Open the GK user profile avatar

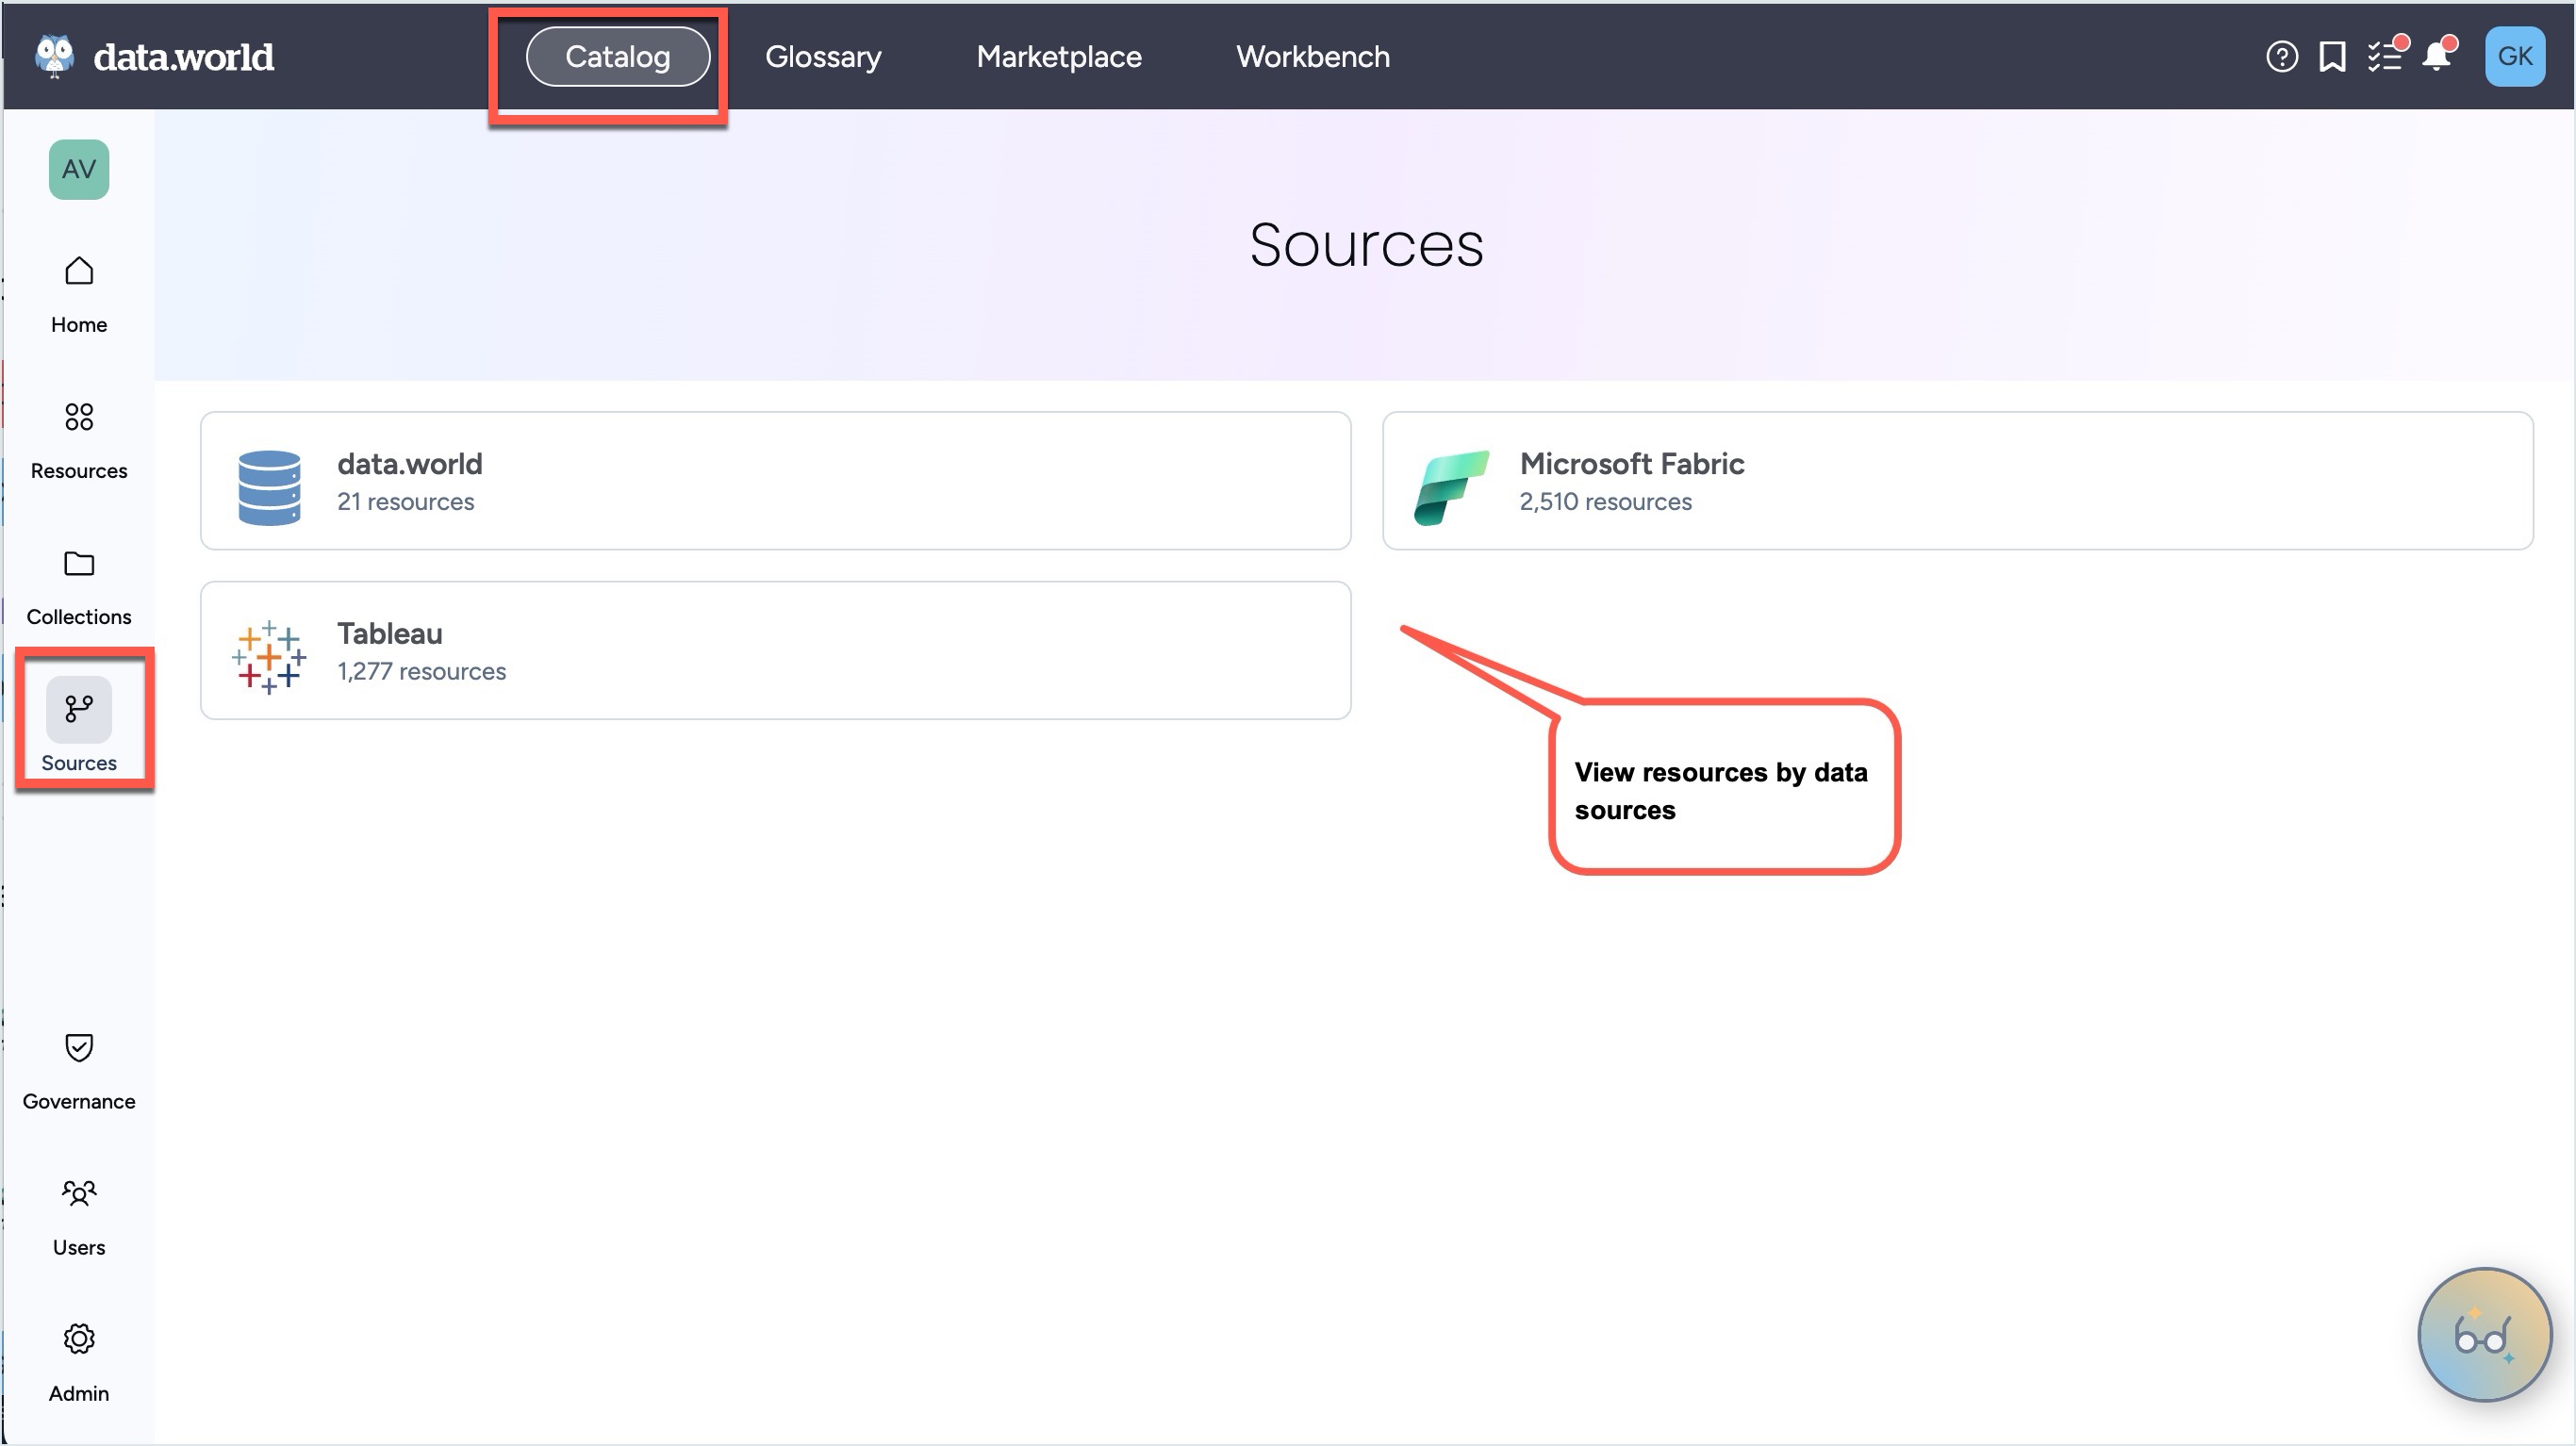point(2514,57)
